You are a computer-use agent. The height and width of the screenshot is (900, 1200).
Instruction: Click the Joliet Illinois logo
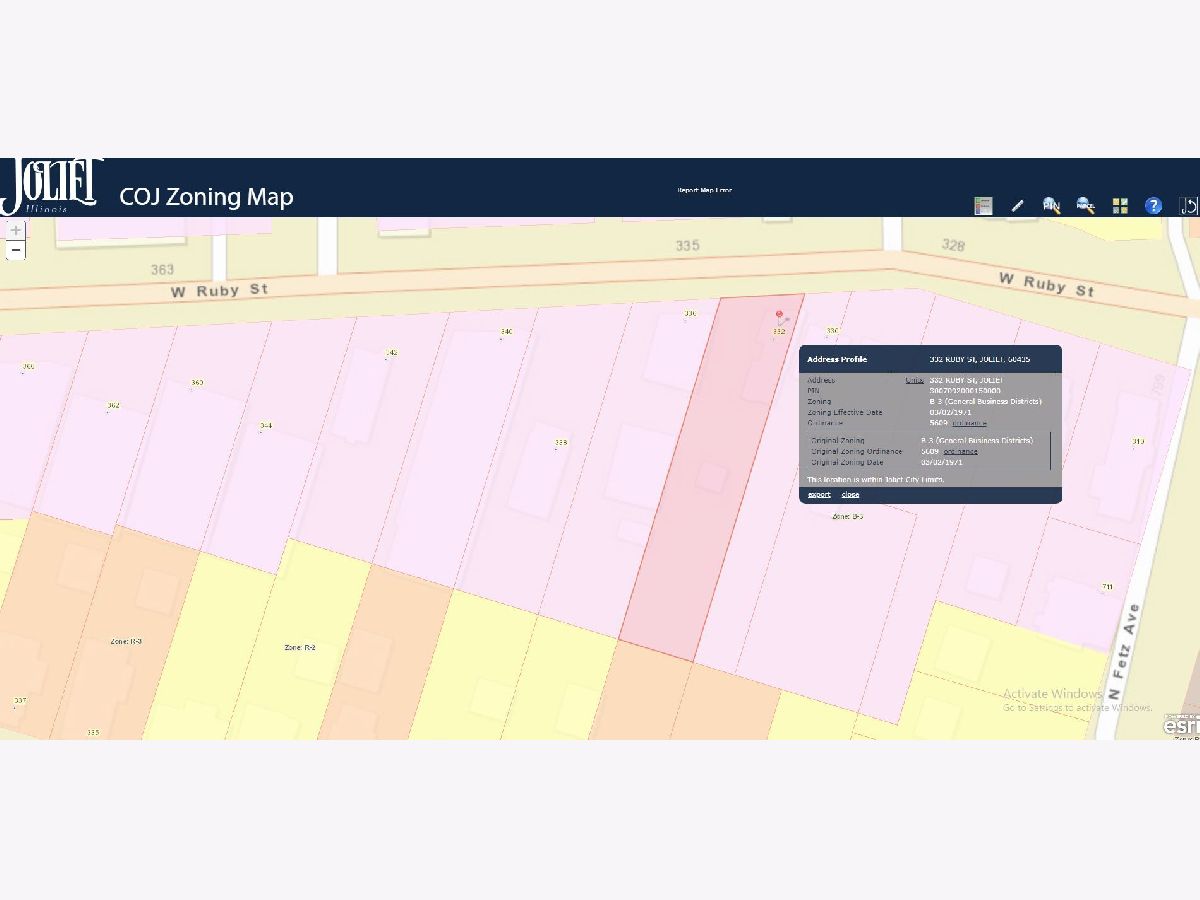(x=52, y=187)
